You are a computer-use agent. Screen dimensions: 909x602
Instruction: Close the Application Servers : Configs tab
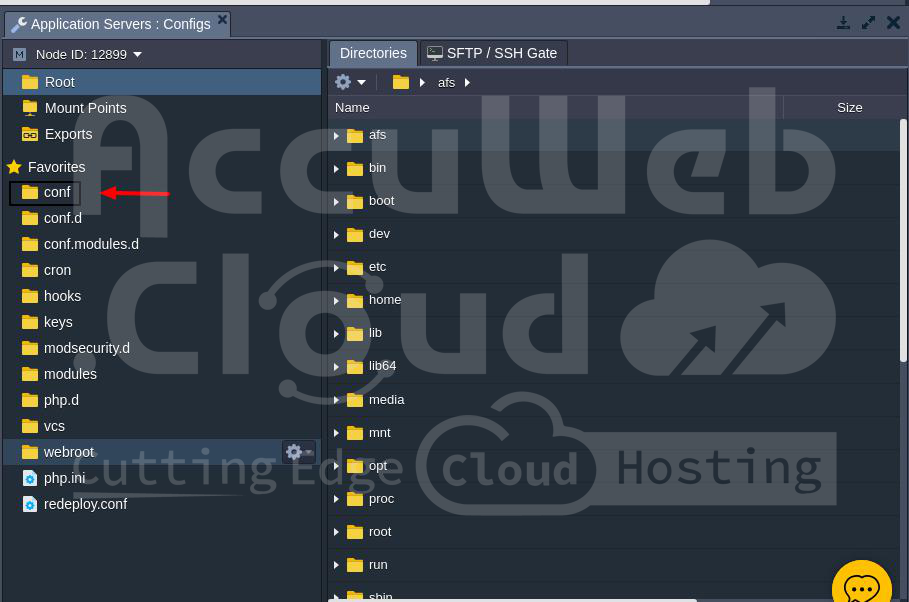coord(222,19)
